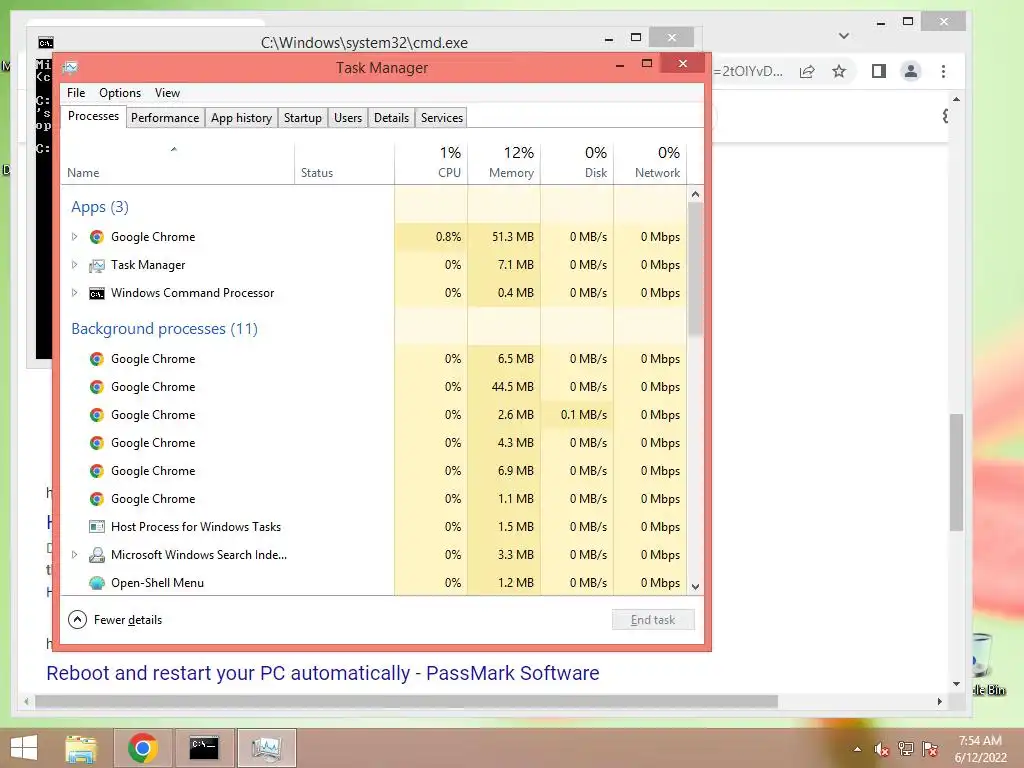Sort processes by the Name column
This screenshot has width=1024, height=768.
pos(178,163)
